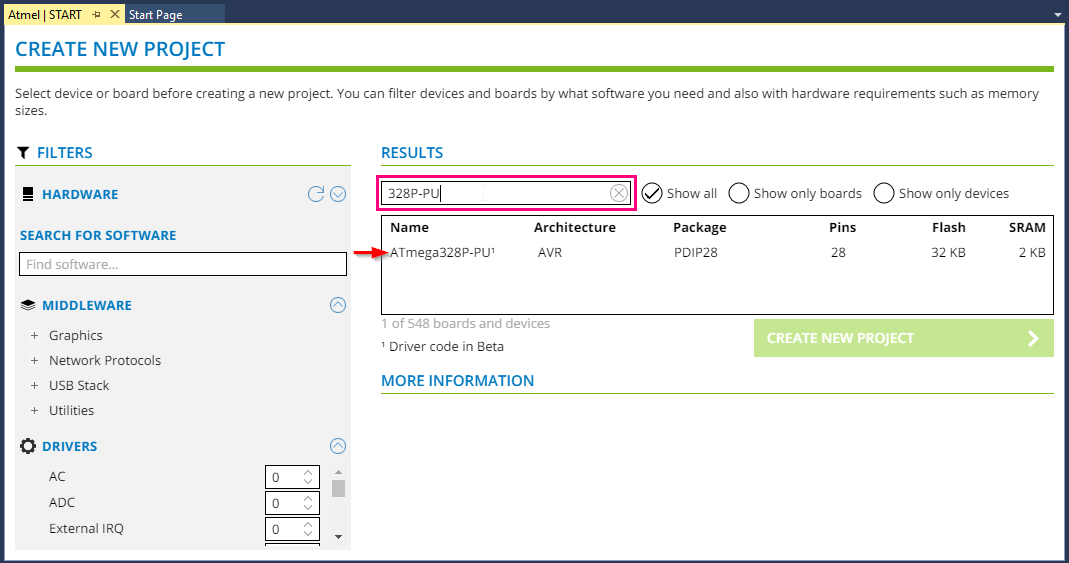Select Show only boards option
This screenshot has height=563, width=1069.
point(795,194)
